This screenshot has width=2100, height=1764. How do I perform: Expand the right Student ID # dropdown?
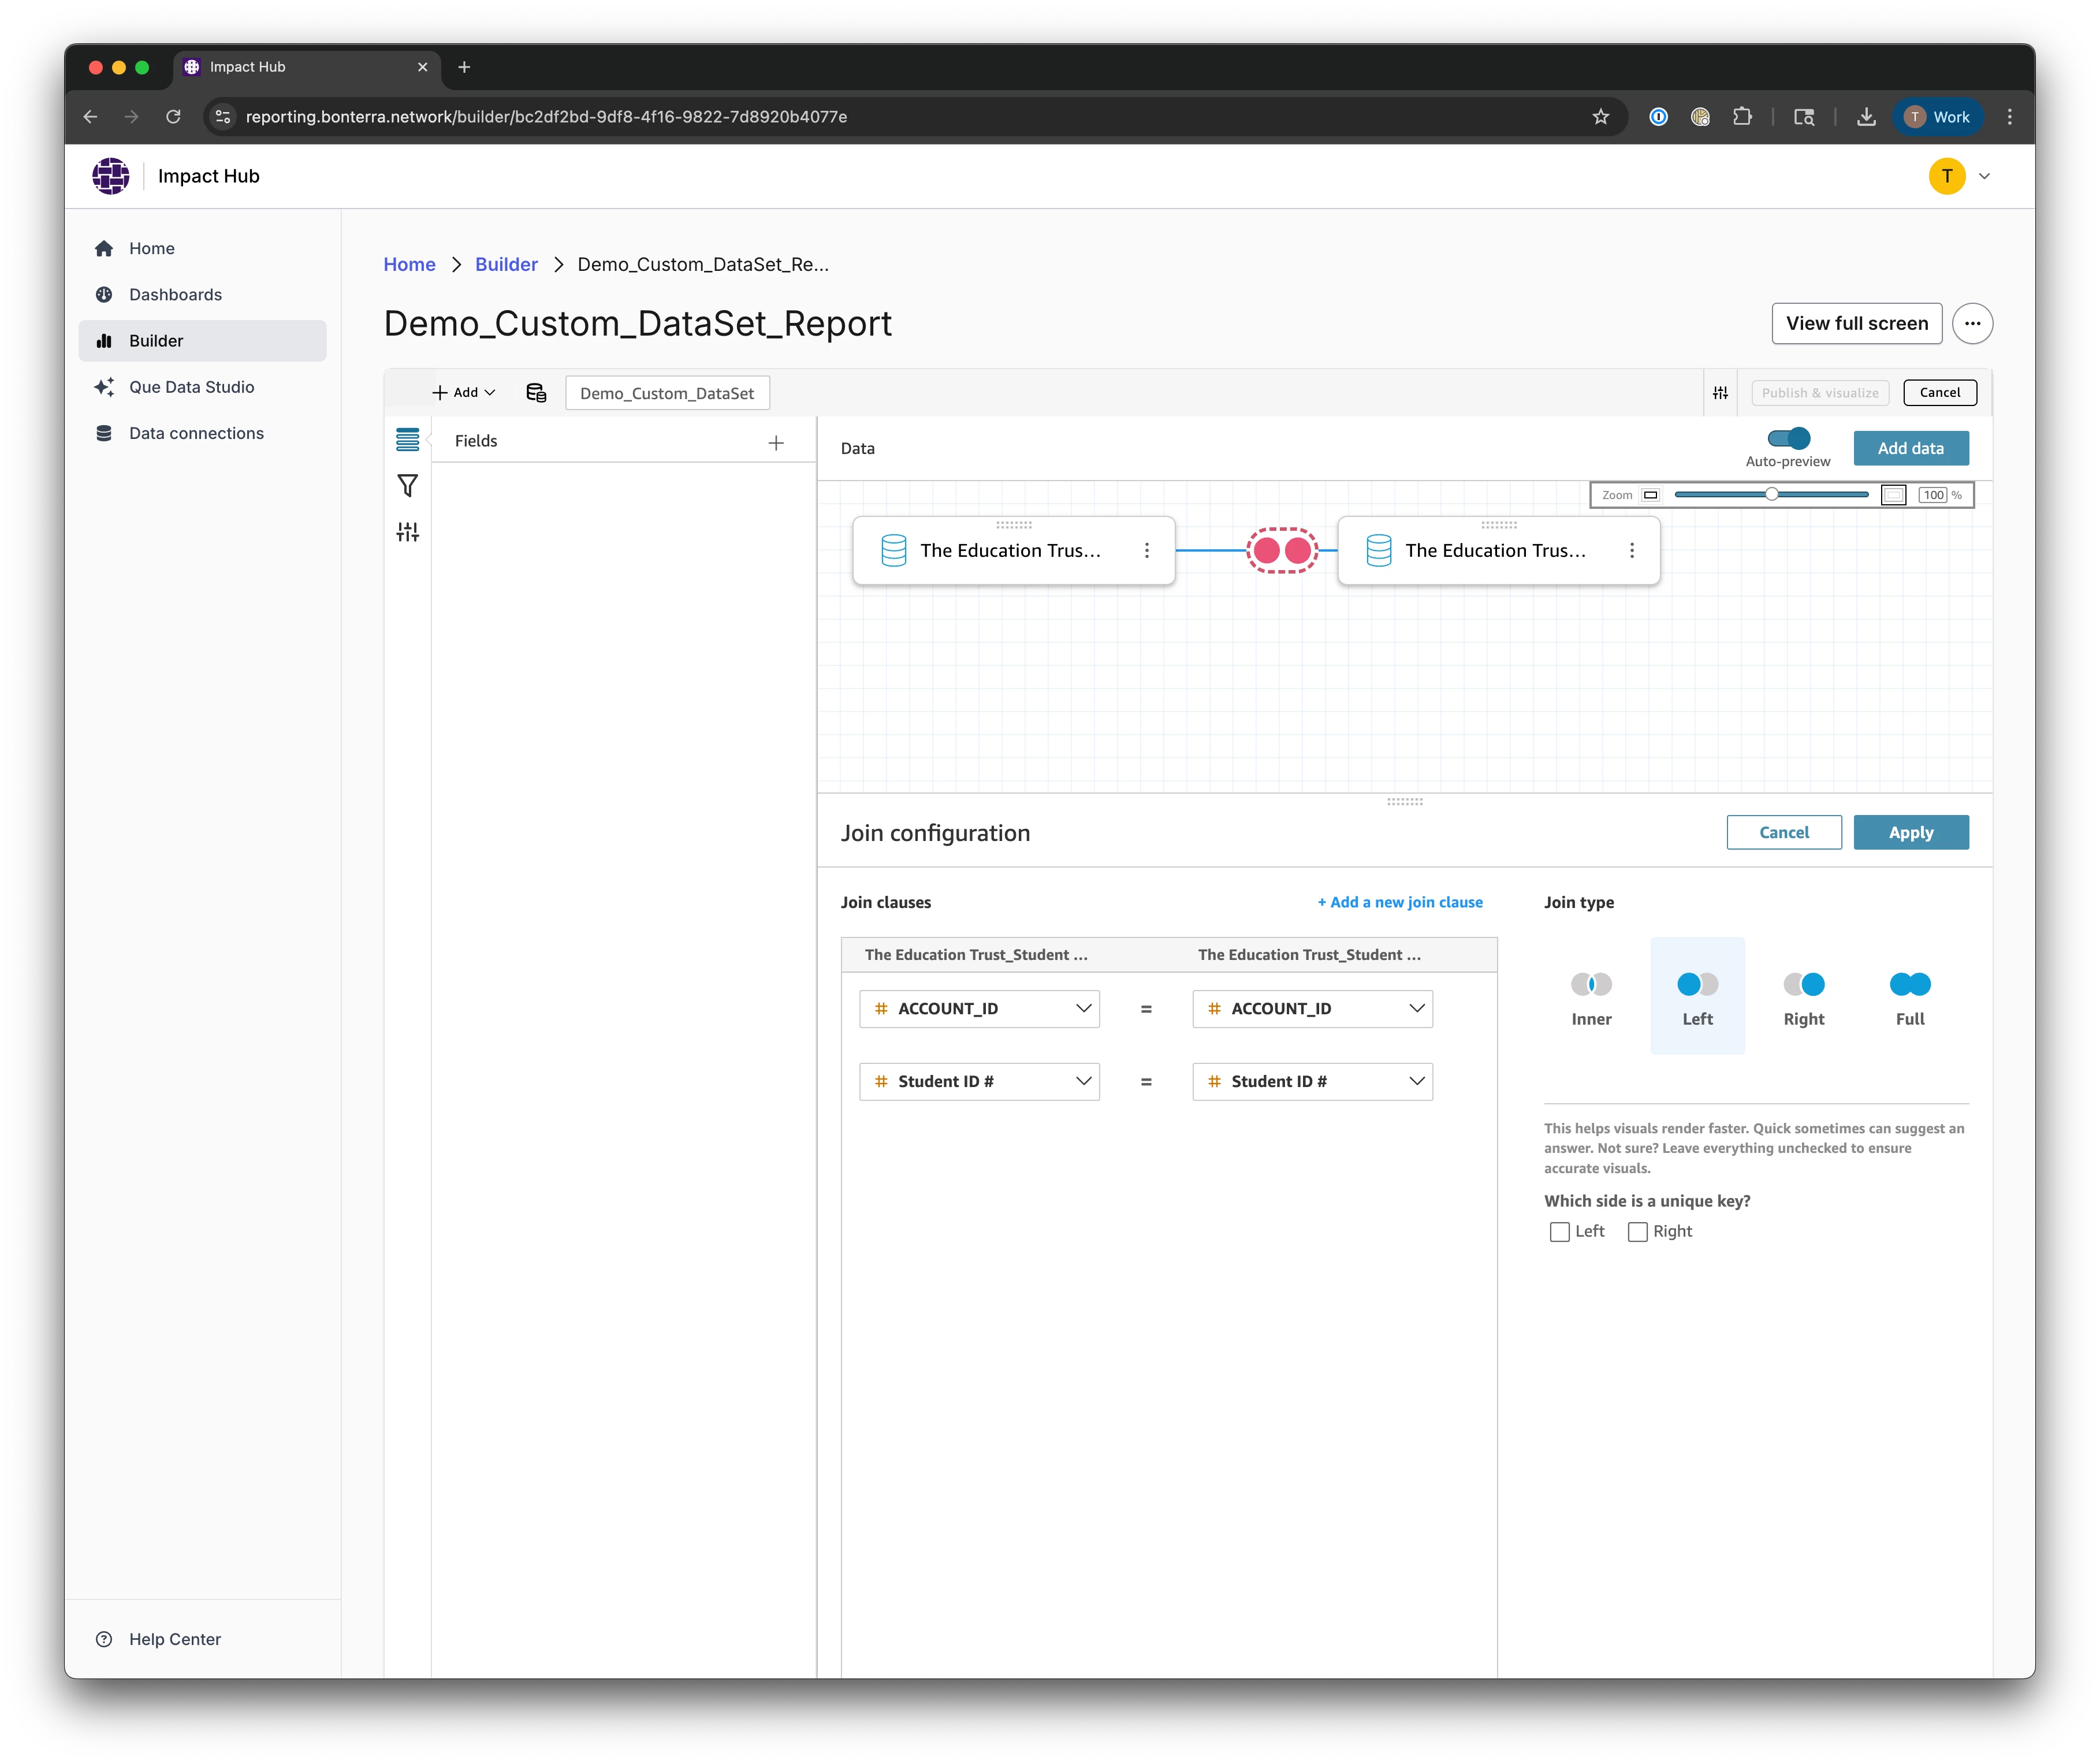(1312, 1082)
